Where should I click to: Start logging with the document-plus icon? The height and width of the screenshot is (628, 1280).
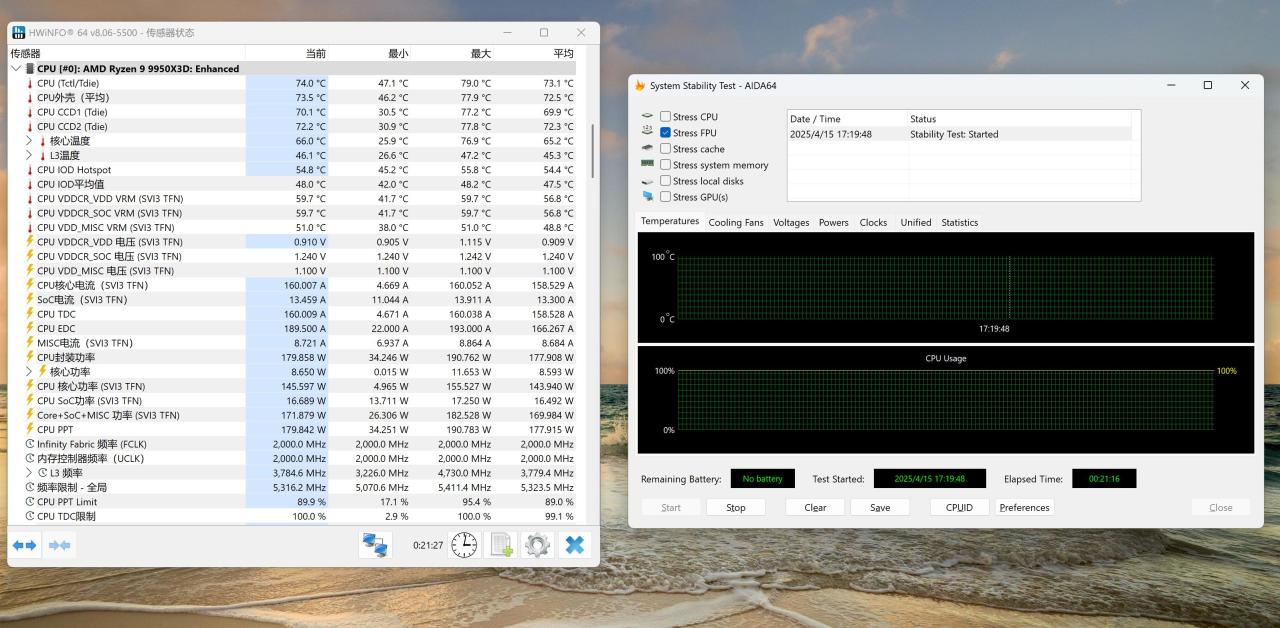click(501, 545)
